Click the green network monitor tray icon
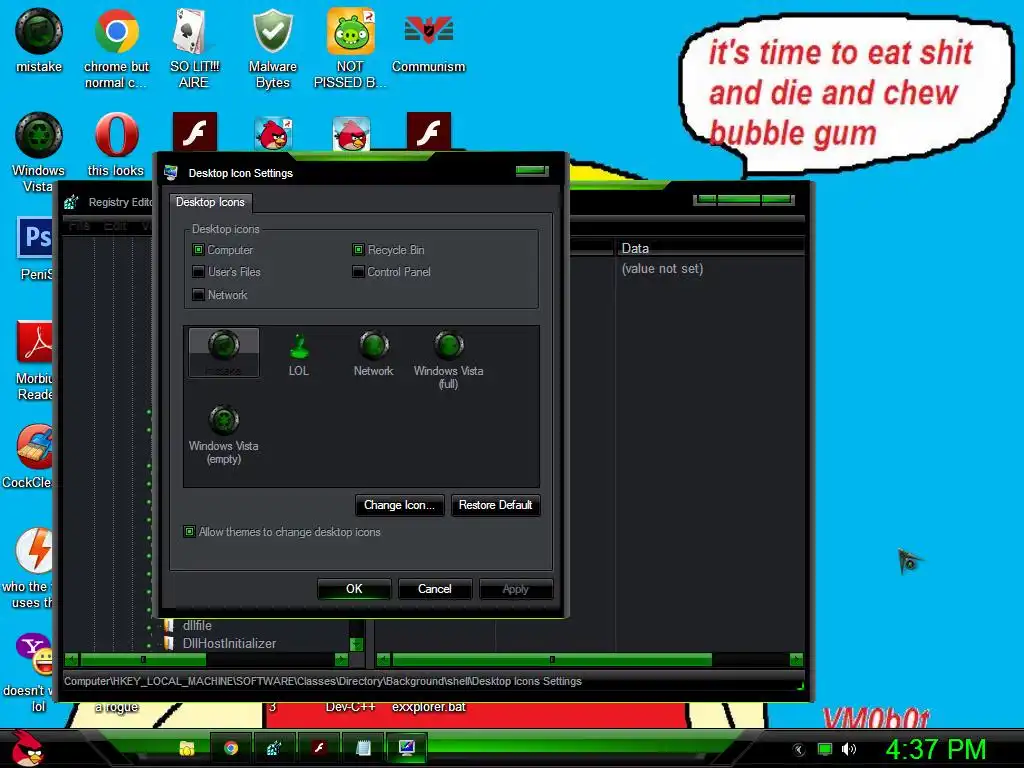This screenshot has height=768, width=1024. tap(825, 749)
